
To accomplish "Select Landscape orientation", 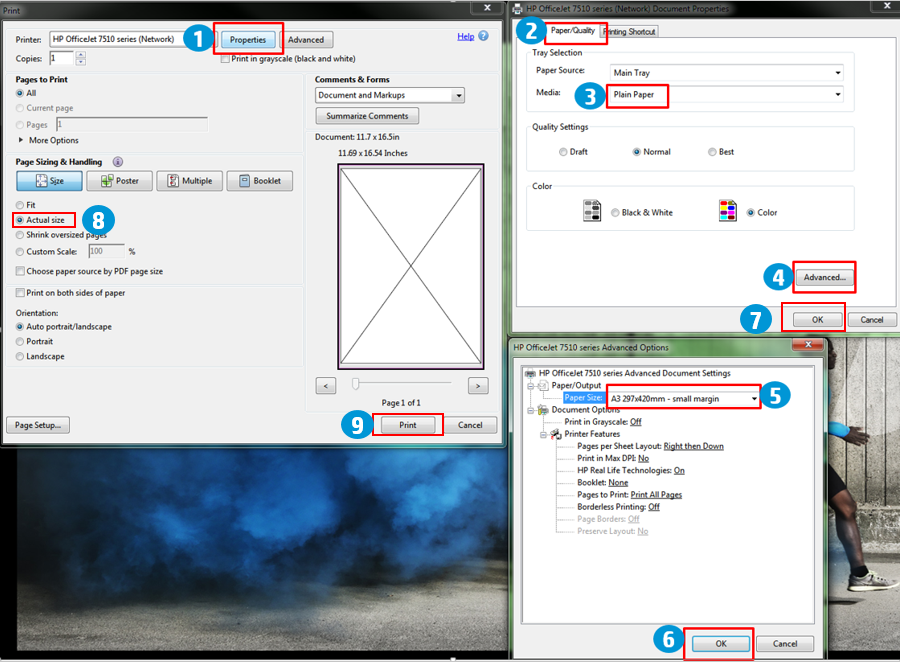I will tap(20, 357).
